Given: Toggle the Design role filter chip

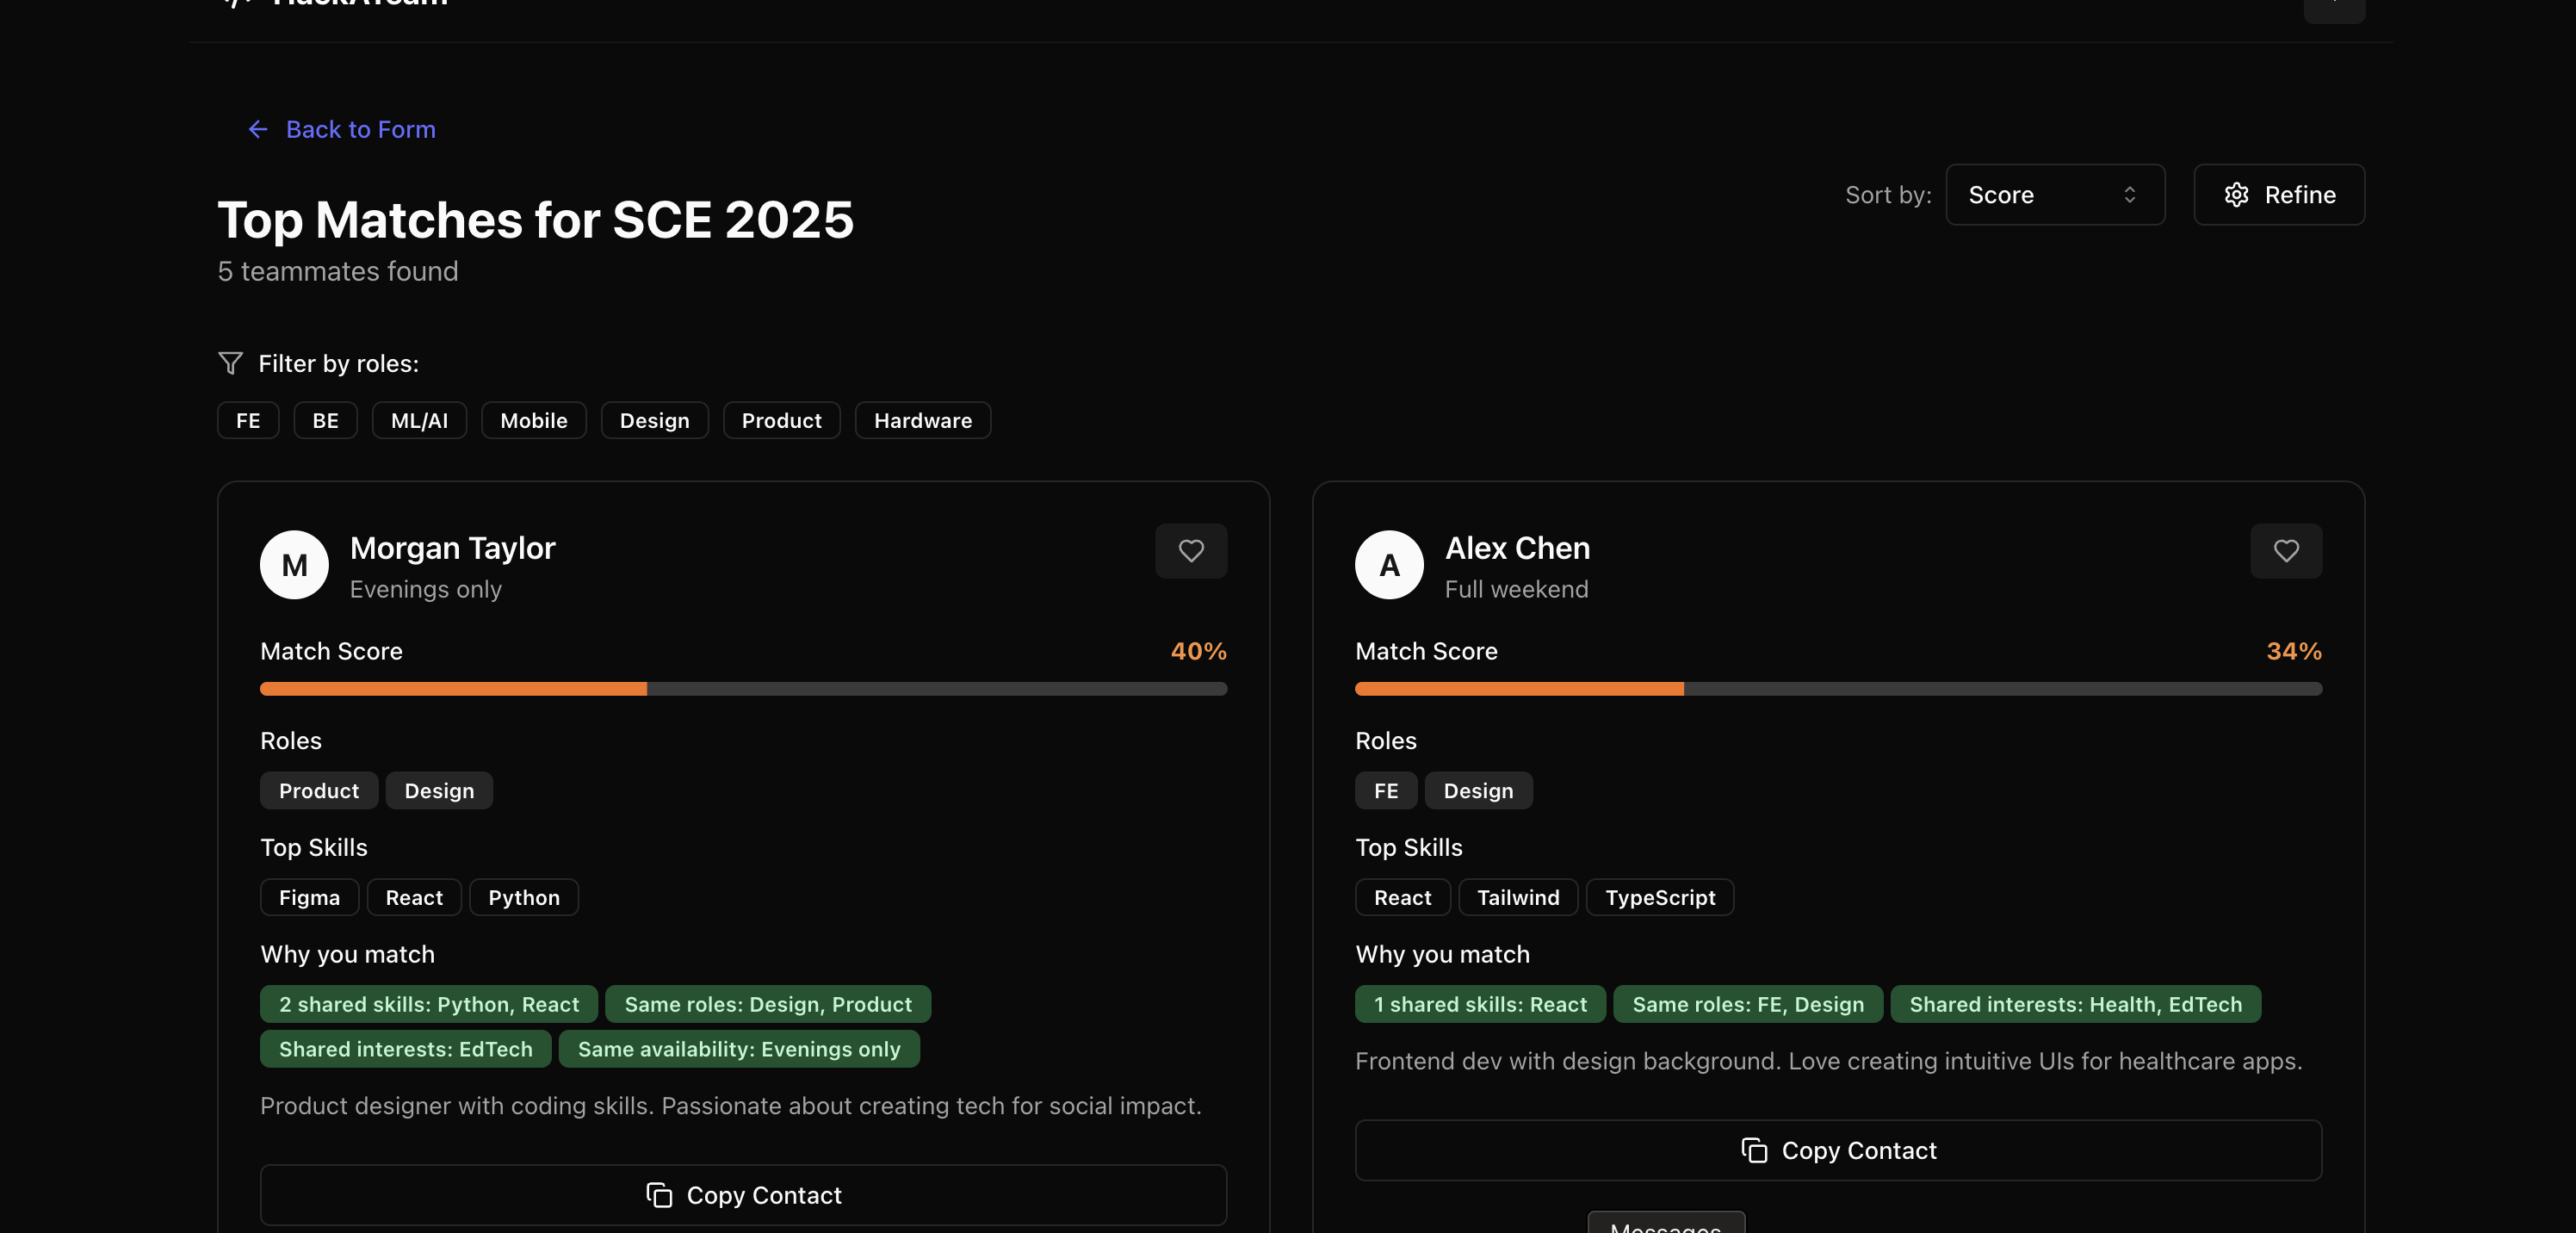Looking at the screenshot, I should coord(654,421).
